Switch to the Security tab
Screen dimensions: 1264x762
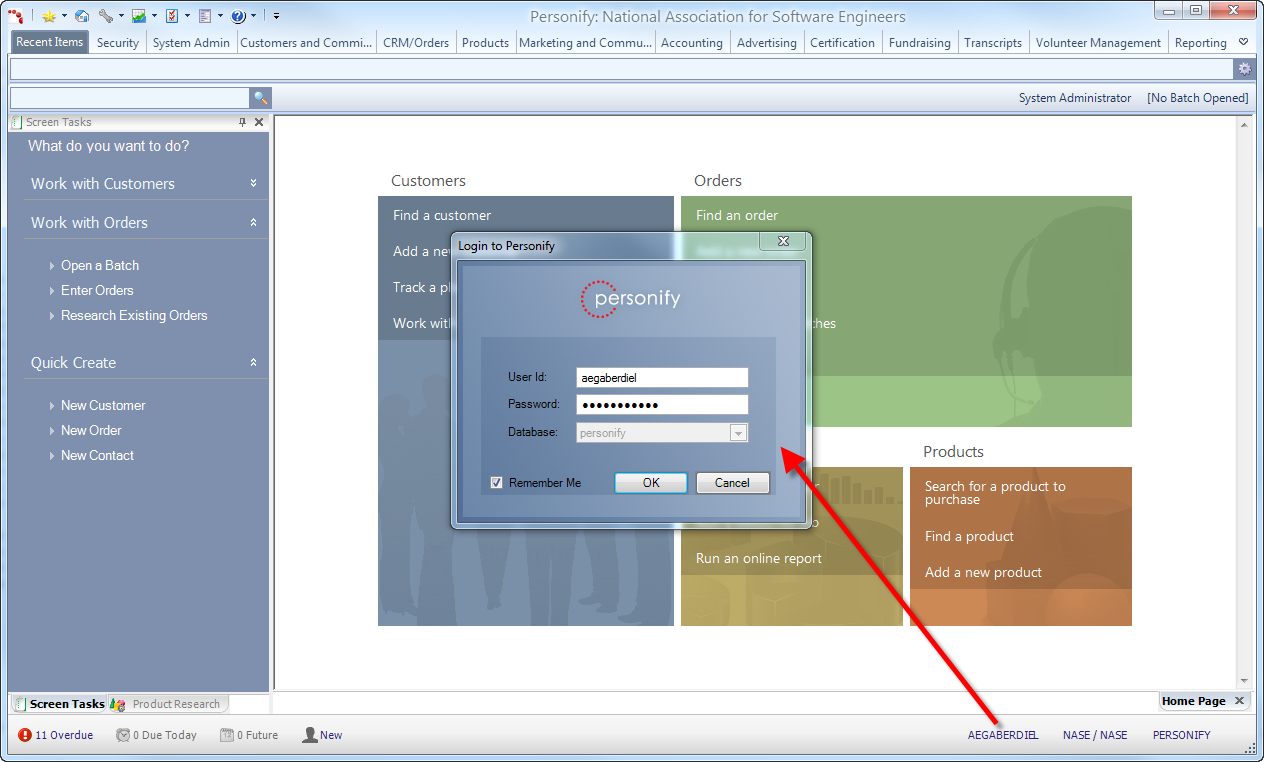click(118, 43)
